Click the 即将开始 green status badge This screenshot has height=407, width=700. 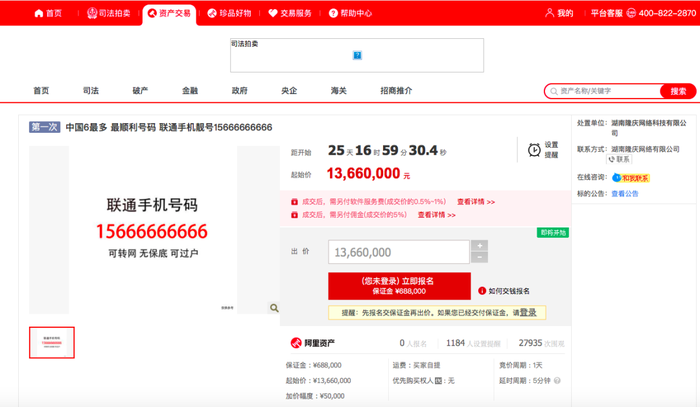553,233
